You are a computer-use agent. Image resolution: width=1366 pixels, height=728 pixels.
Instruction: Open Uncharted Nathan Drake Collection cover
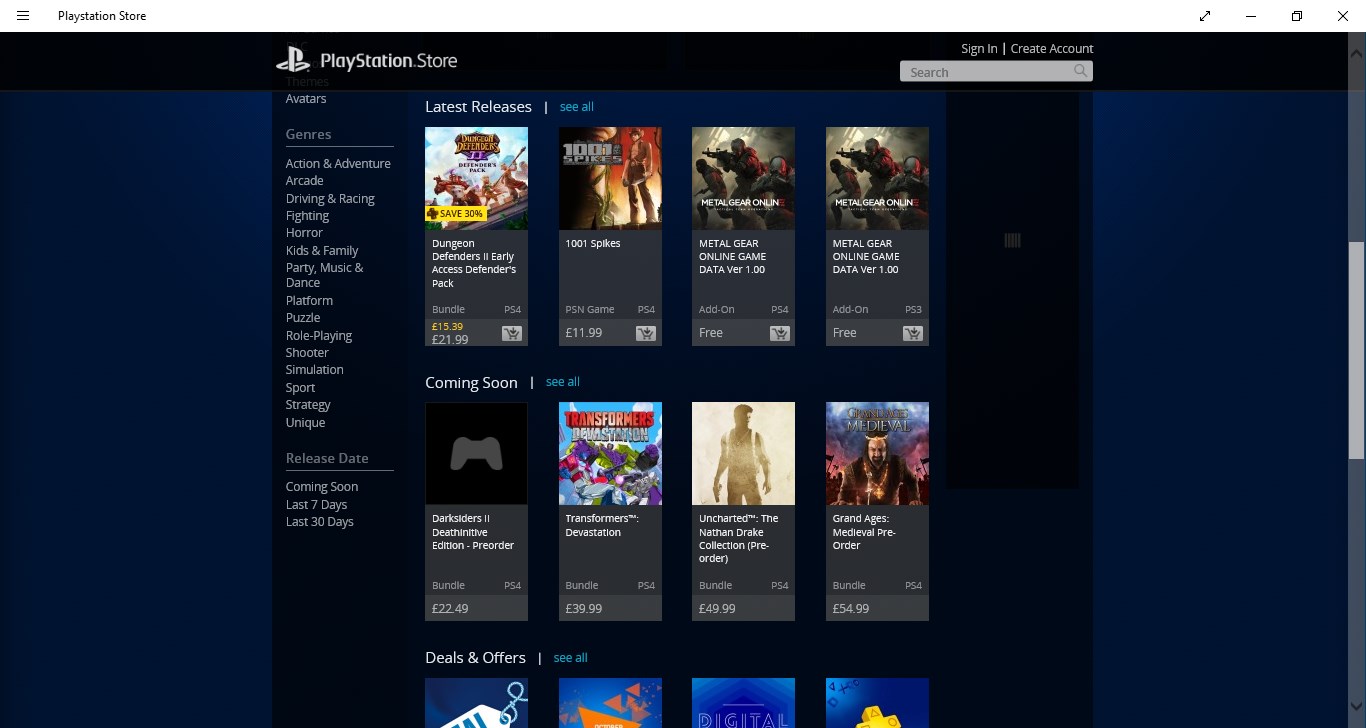click(743, 454)
